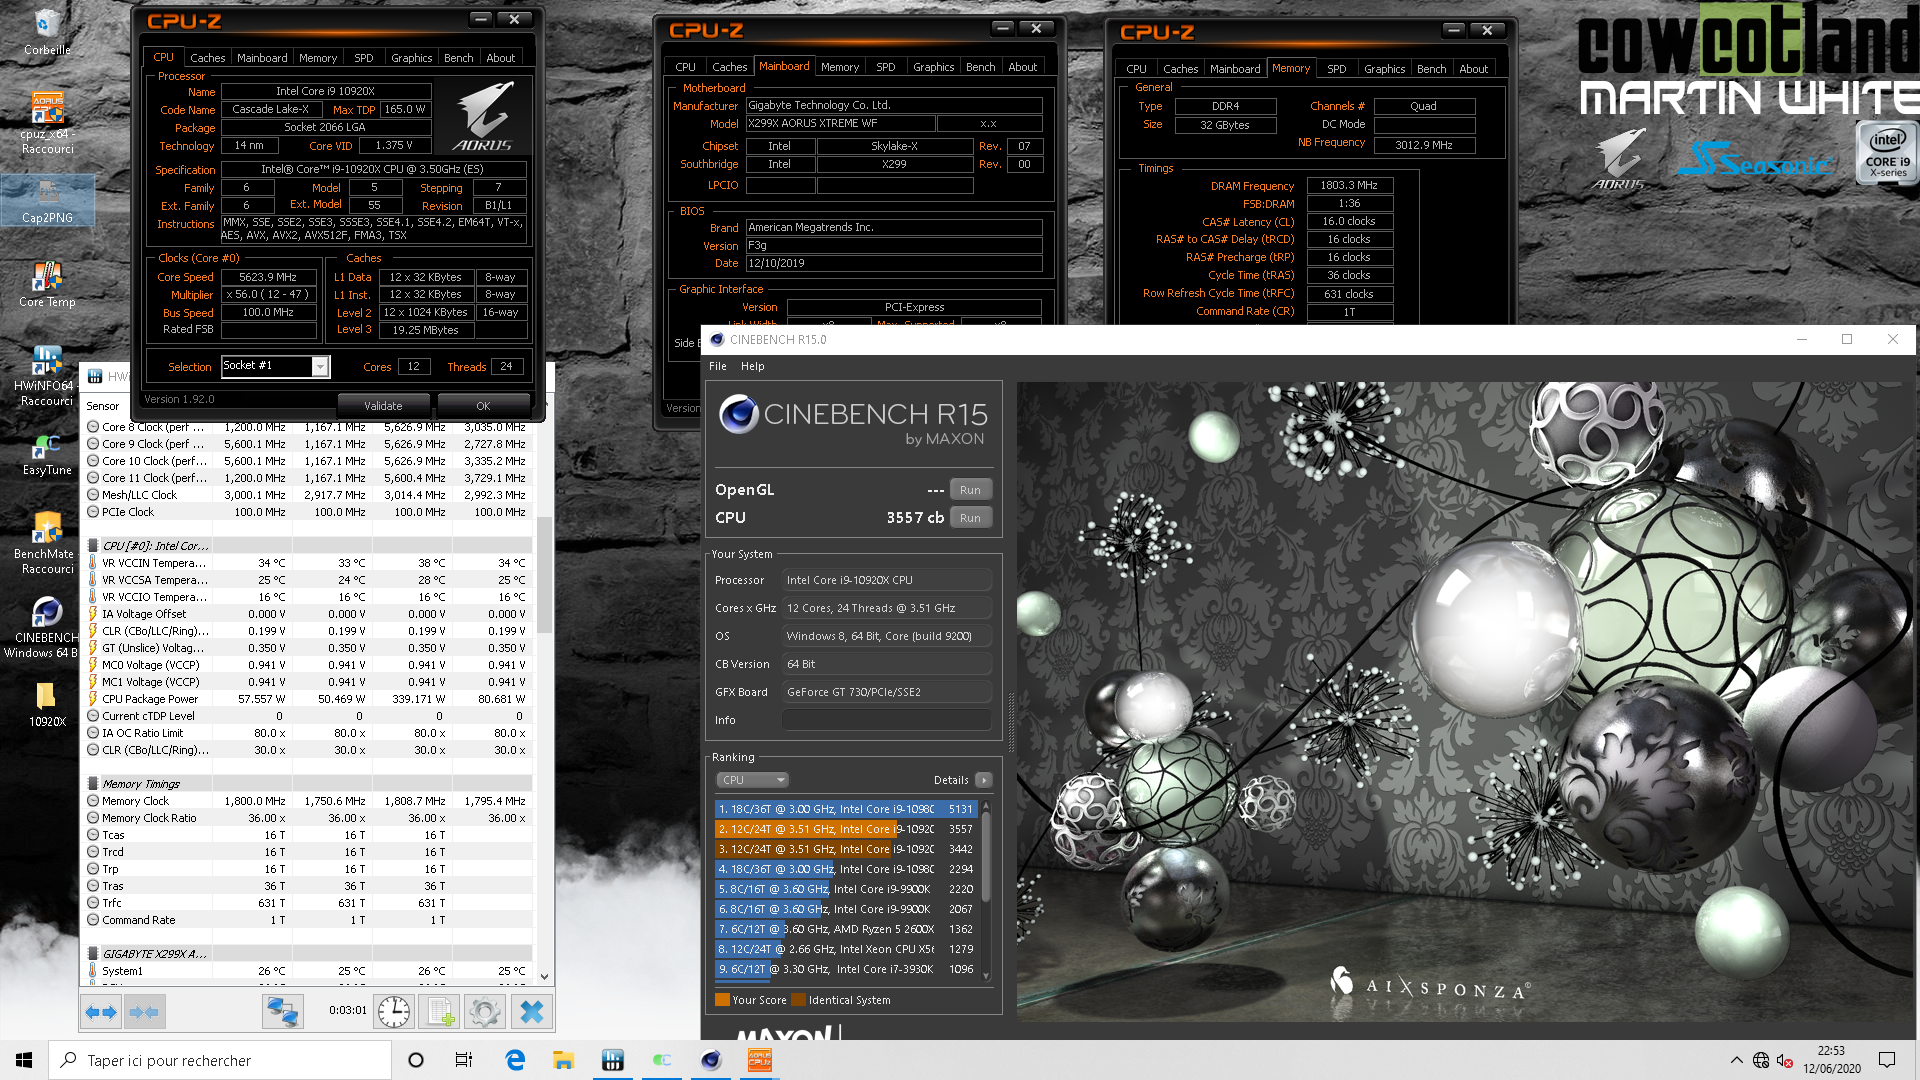Open HWiNFO sensor settings gear icon
This screenshot has width=1920, height=1080.
click(485, 1012)
